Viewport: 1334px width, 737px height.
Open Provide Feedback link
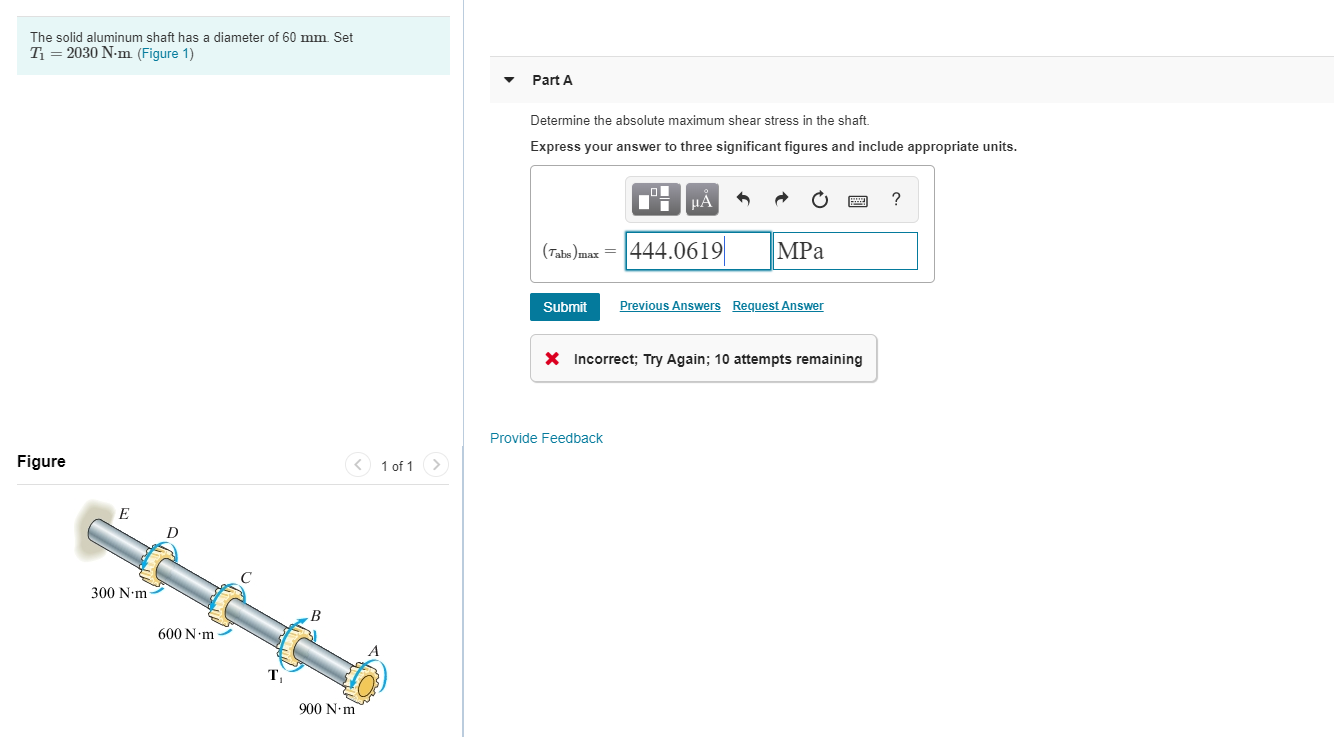546,438
